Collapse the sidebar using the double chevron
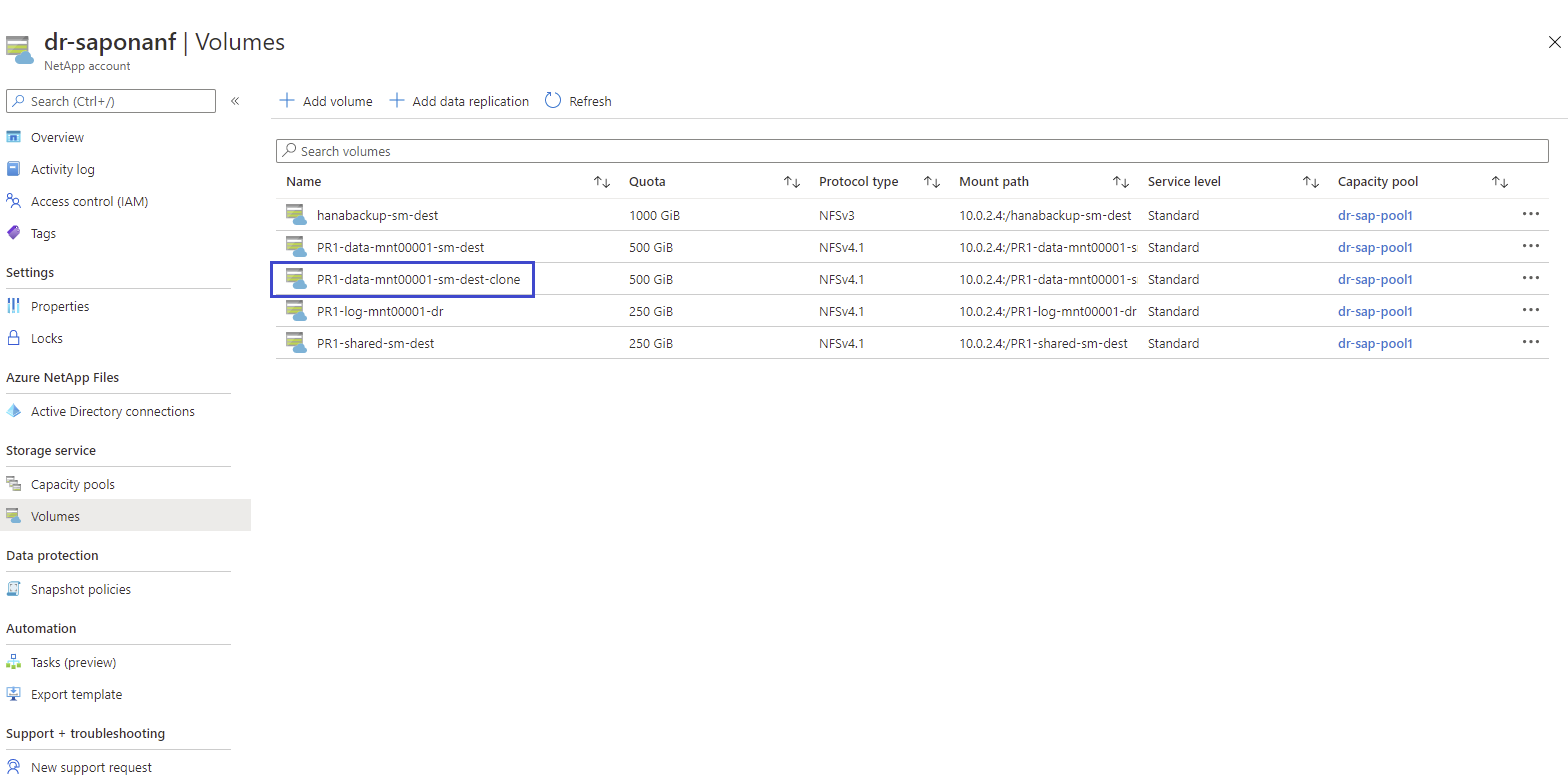This screenshot has height=783, width=1568. 235,101
